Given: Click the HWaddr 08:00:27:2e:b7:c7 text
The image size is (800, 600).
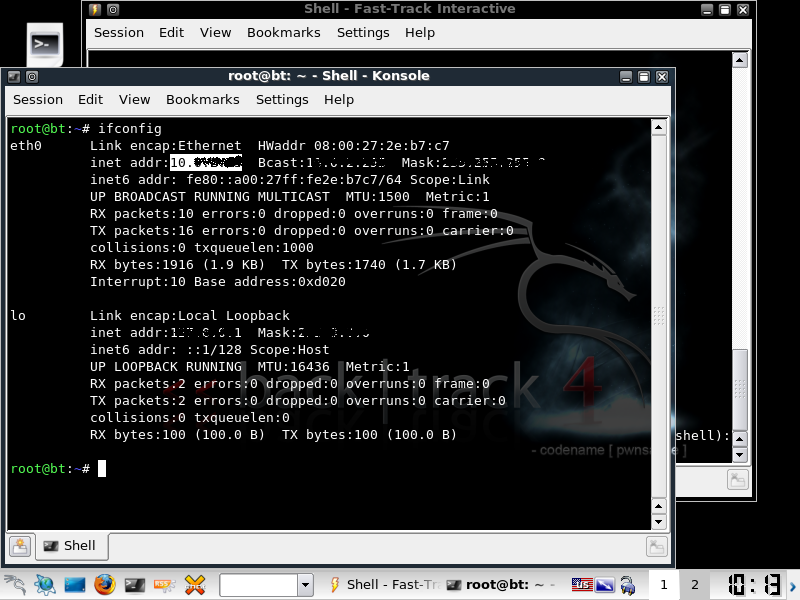Looking at the screenshot, I should click(x=354, y=146).
